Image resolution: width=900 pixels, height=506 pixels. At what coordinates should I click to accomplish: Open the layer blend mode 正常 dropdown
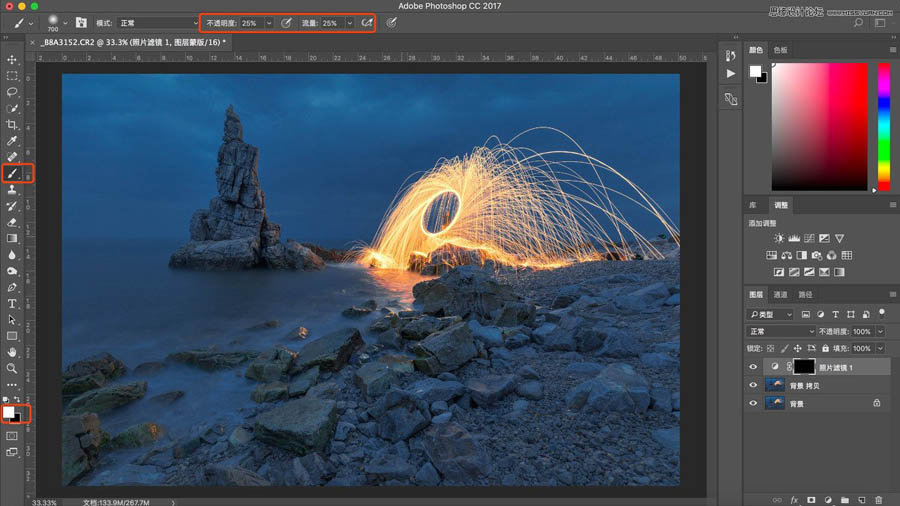(782, 331)
